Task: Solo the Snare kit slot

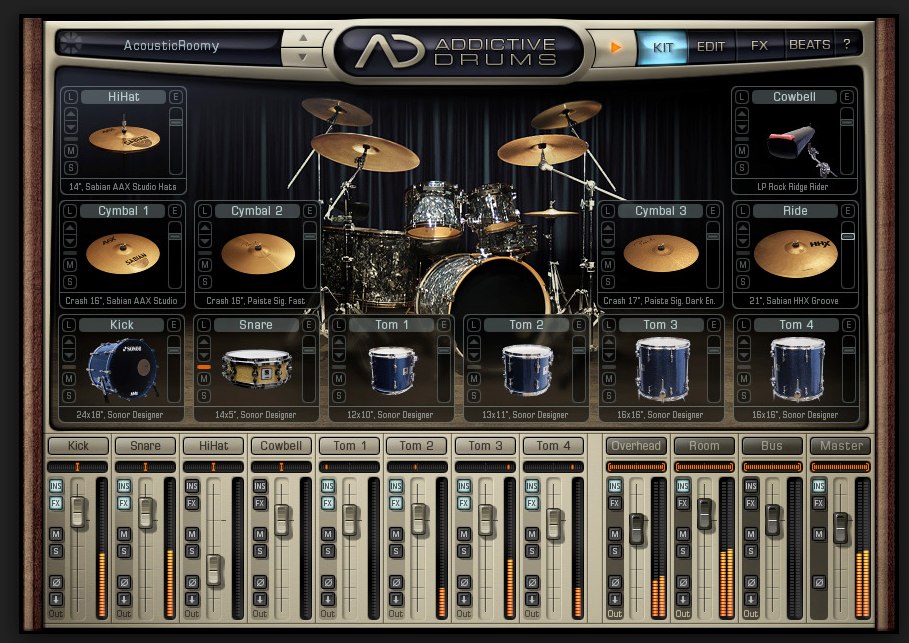Action: coord(204,396)
